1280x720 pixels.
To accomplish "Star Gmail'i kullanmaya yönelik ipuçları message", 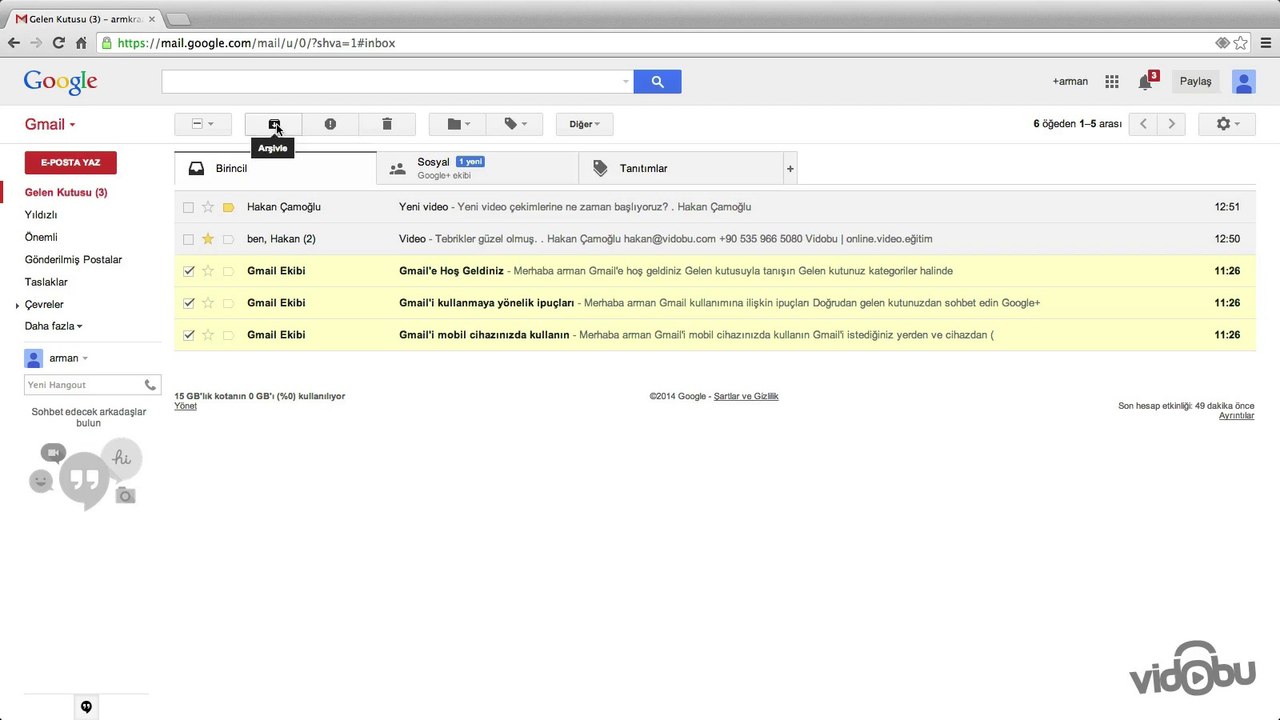I will 208,303.
